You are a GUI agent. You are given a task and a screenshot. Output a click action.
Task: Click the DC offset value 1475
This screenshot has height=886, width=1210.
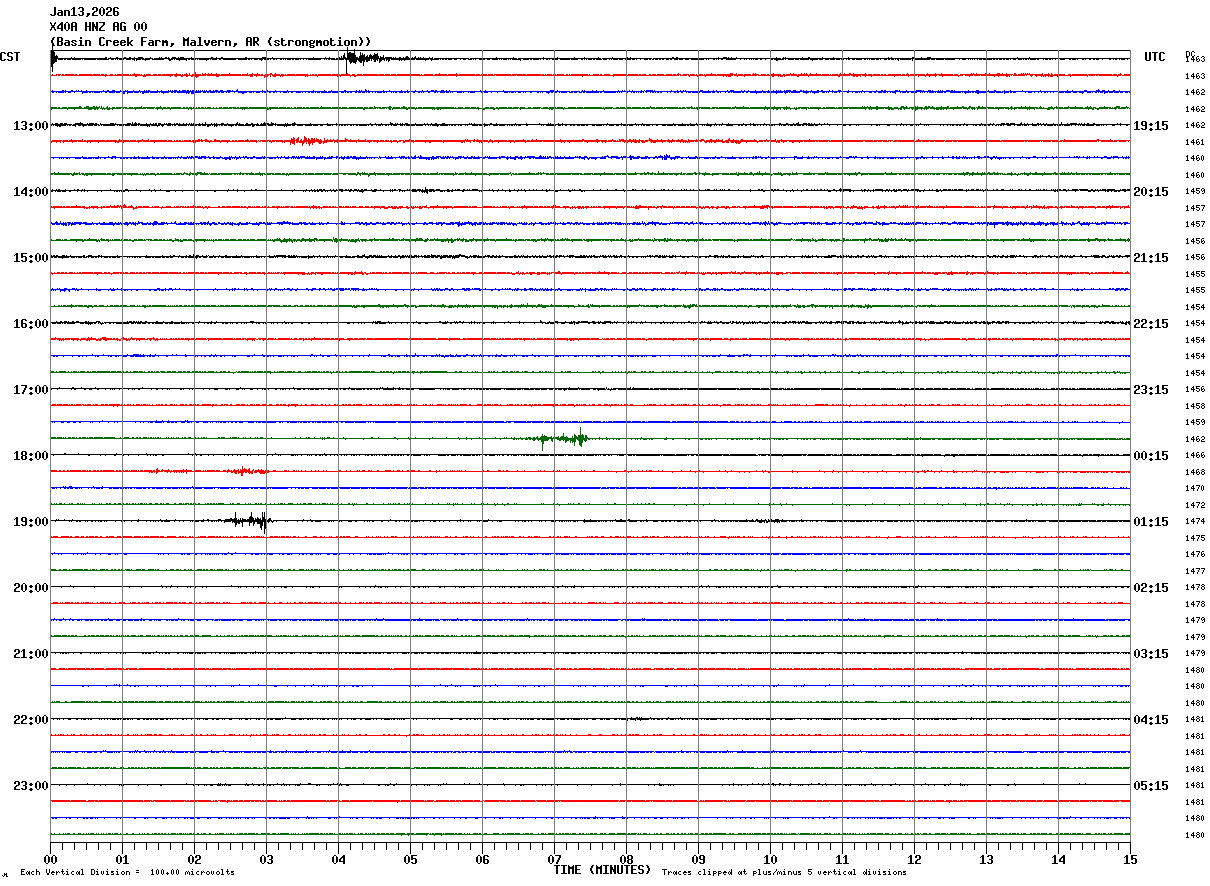1194,538
